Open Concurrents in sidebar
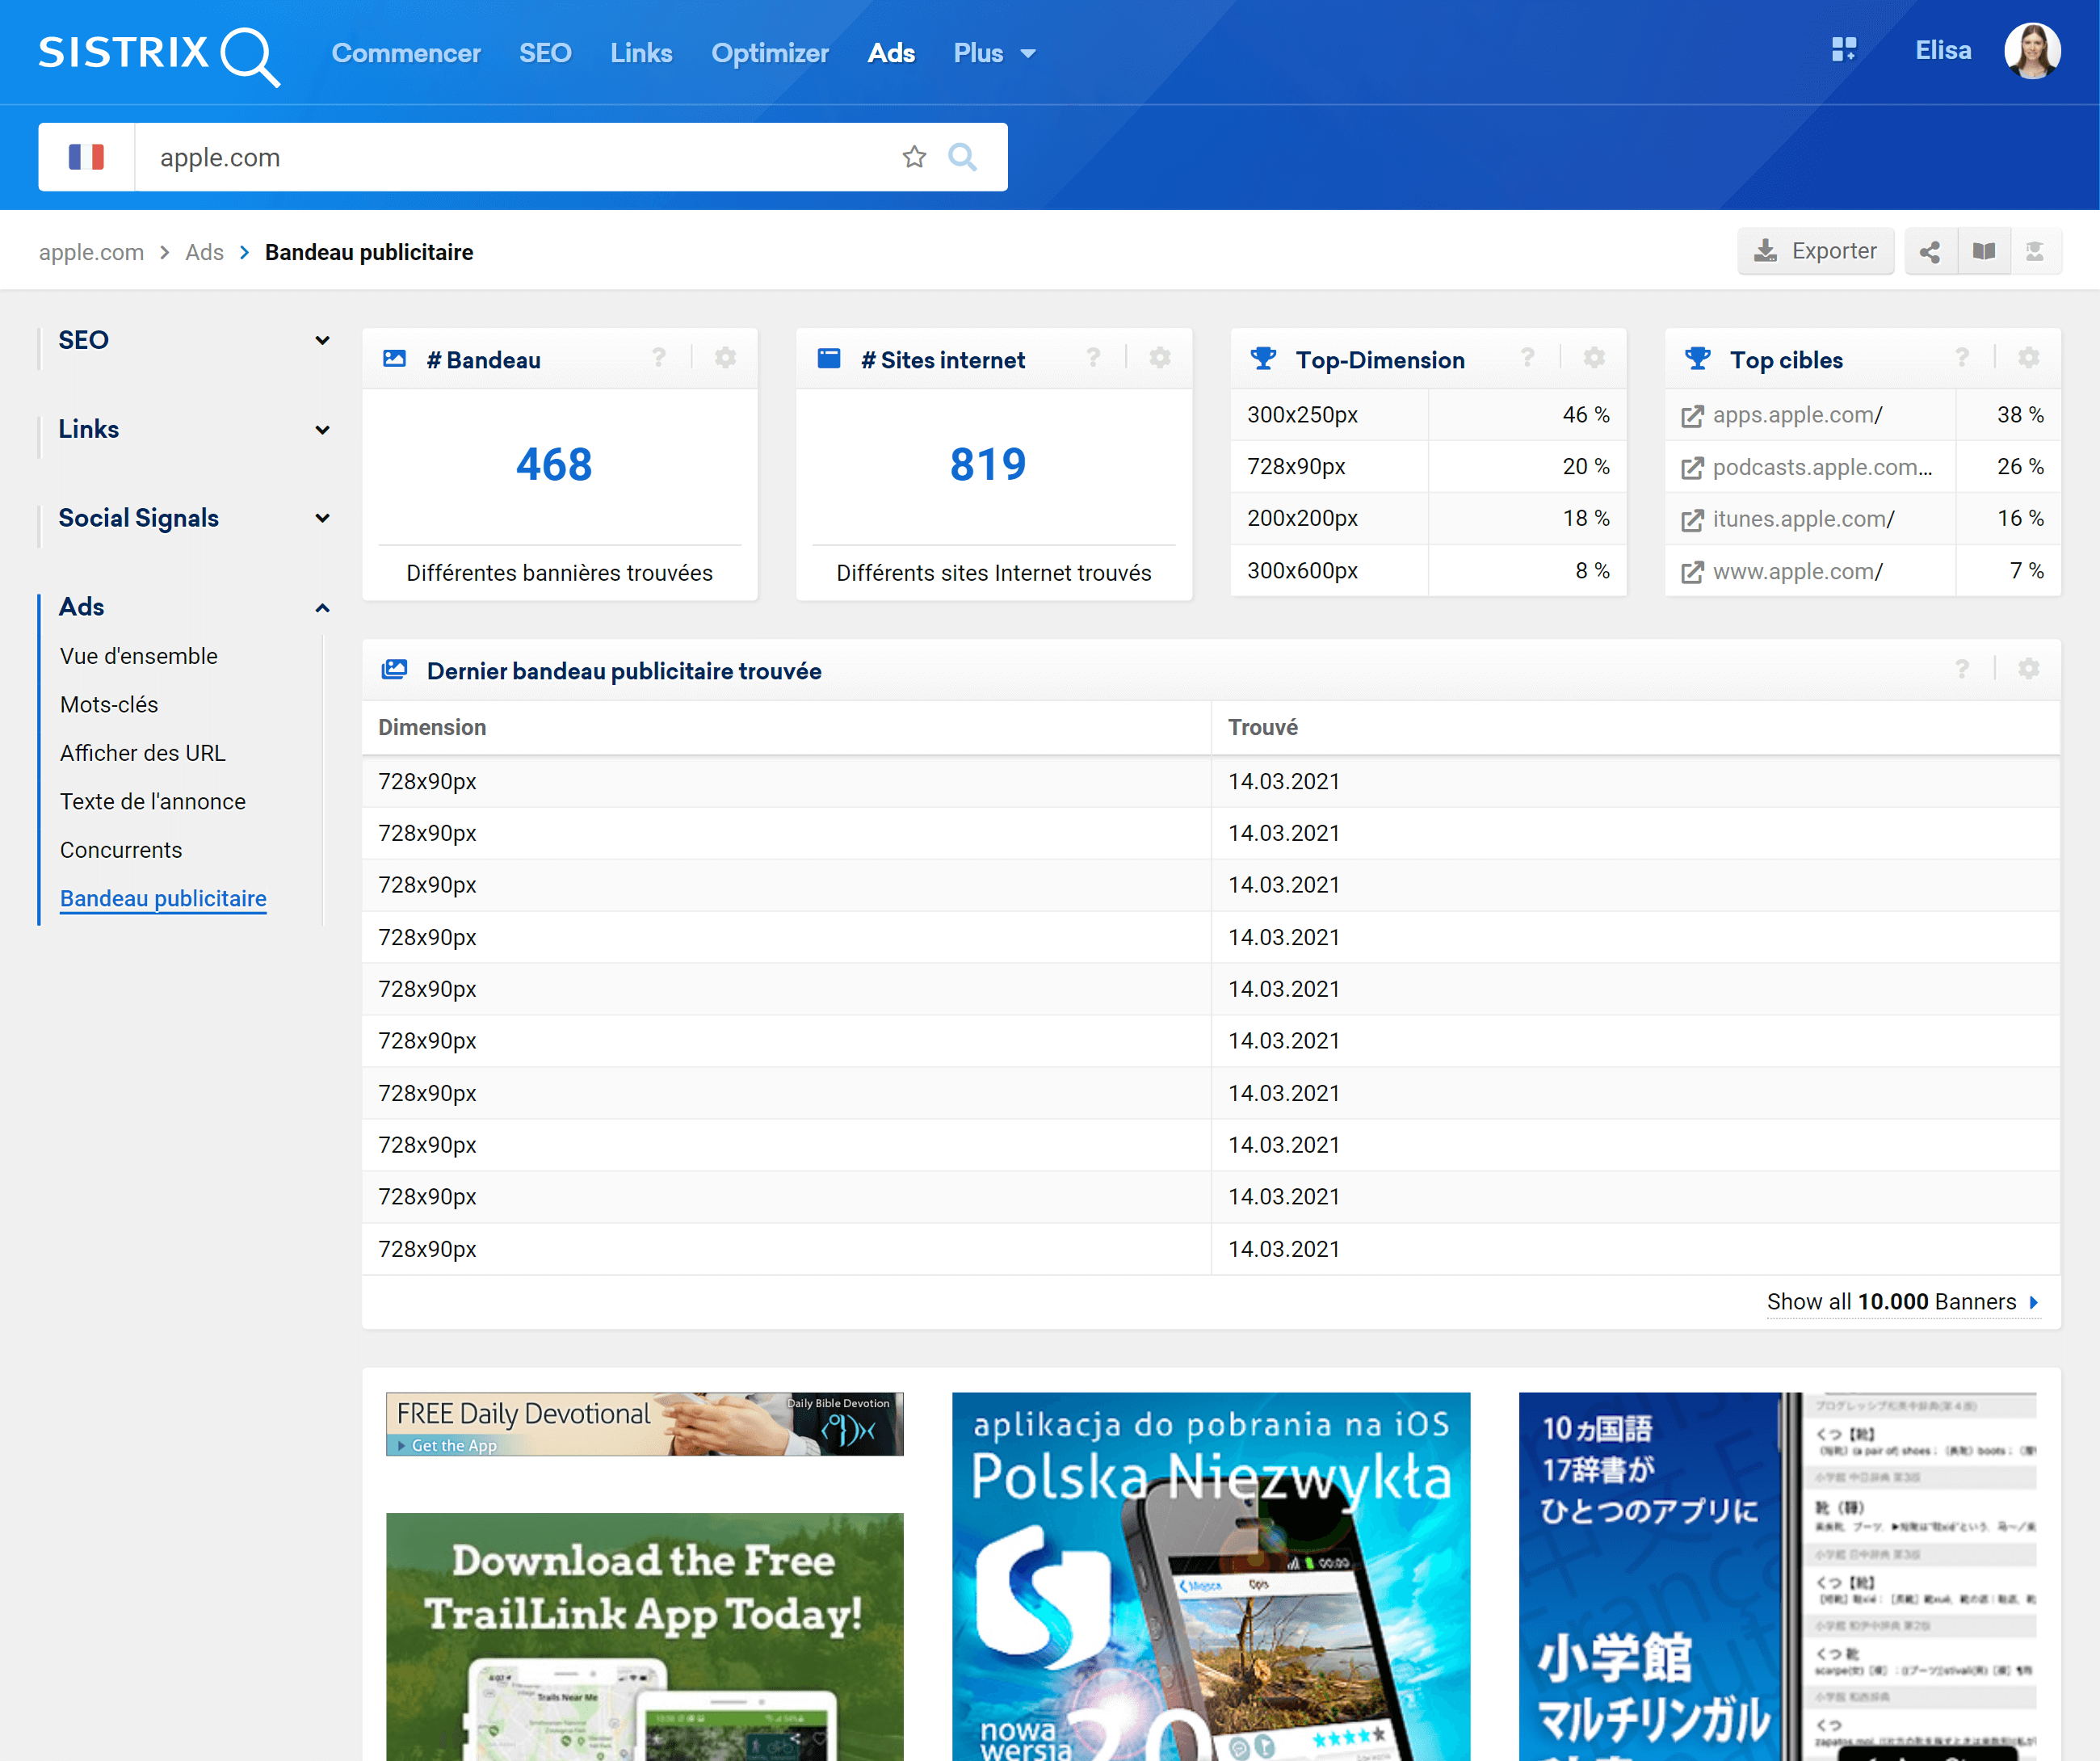 point(121,850)
